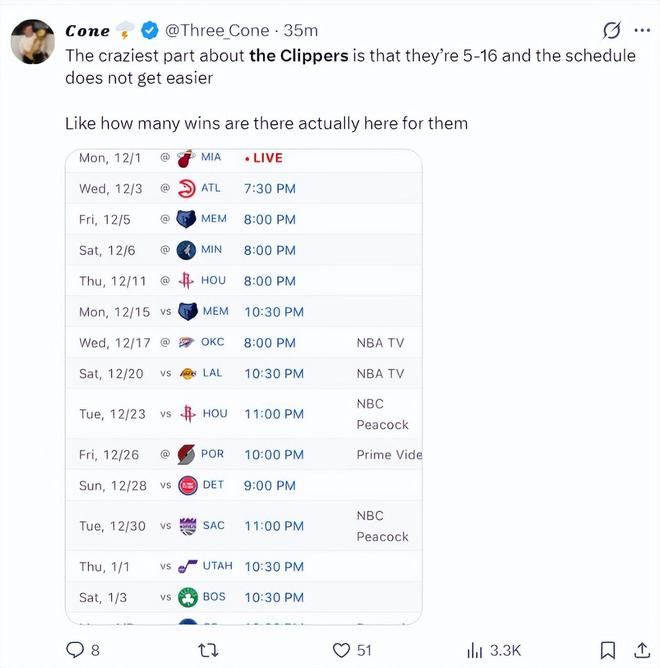Click the Atlanta Hawks logo
This screenshot has width=660, height=668.
tap(186, 188)
